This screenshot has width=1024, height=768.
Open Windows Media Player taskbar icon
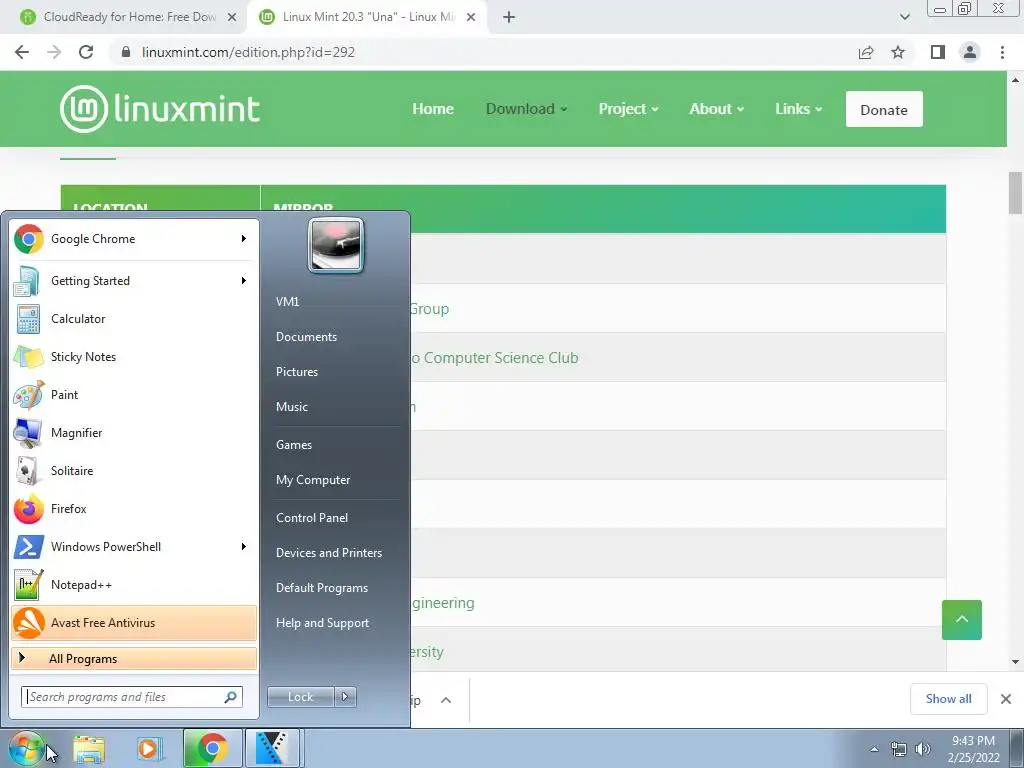[x=149, y=749]
